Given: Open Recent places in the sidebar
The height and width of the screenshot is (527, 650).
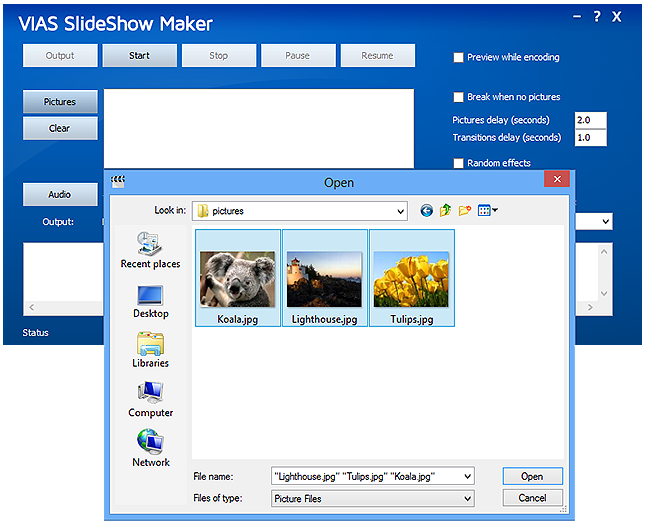Looking at the screenshot, I should (x=150, y=251).
